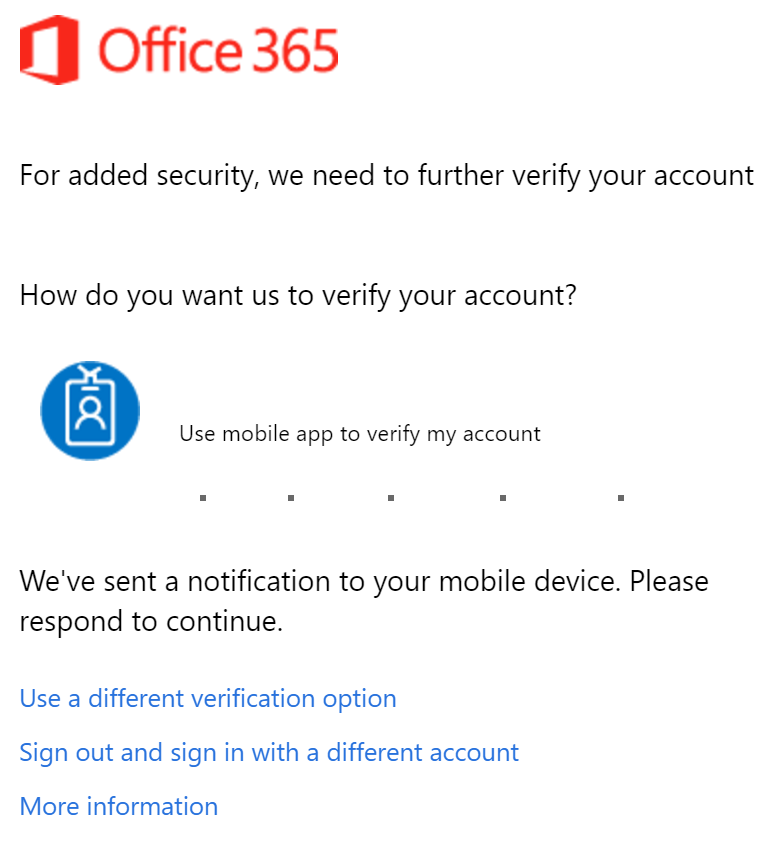Click the lanyard clip atop the badge icon
Viewport: 782px width, 858px height.
(90, 372)
